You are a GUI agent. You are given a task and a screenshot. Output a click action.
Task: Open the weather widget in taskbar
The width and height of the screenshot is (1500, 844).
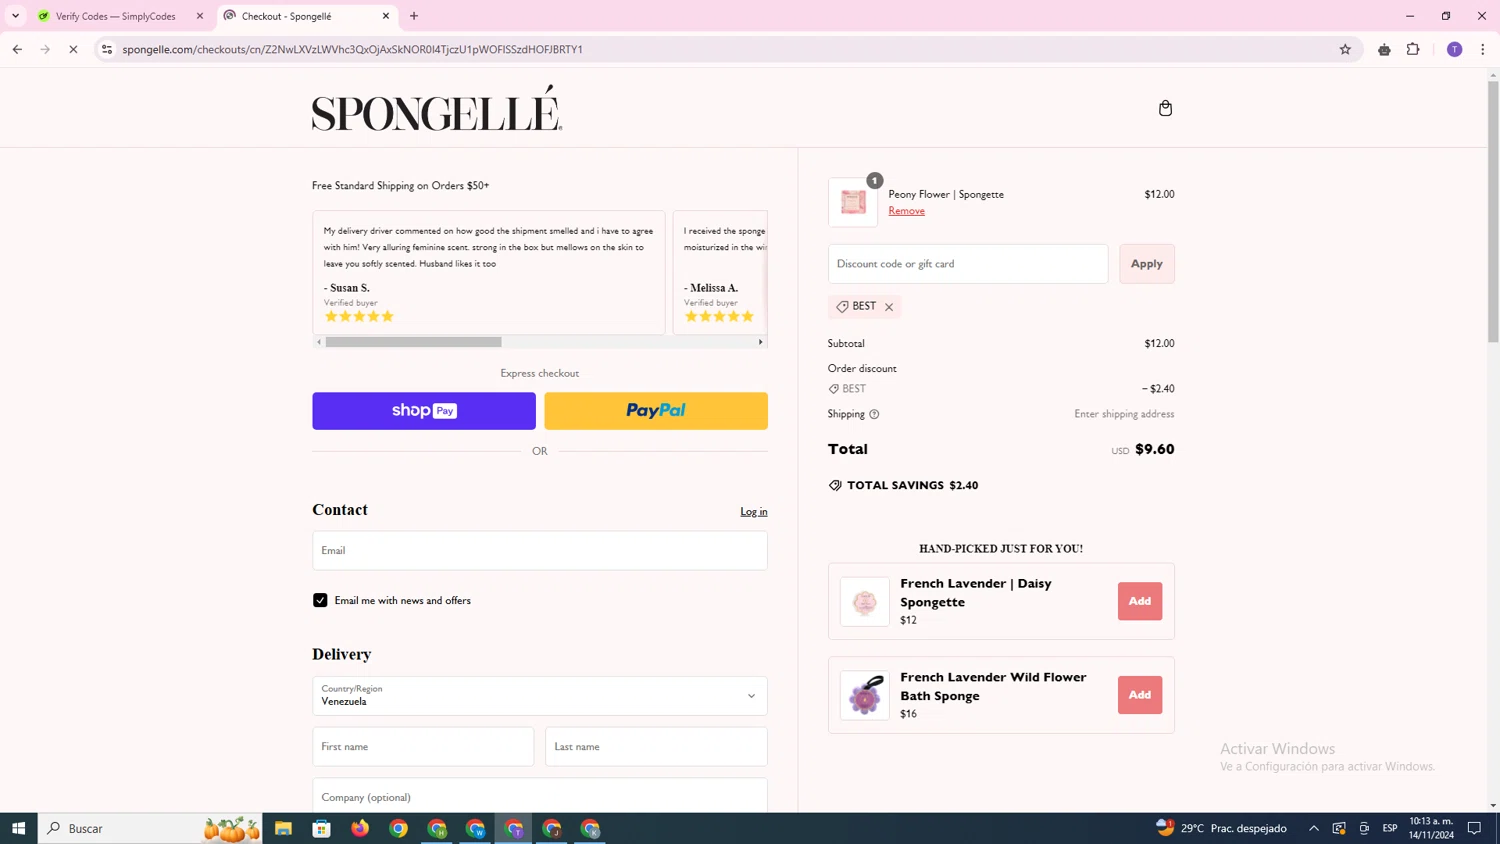tap(1222, 828)
